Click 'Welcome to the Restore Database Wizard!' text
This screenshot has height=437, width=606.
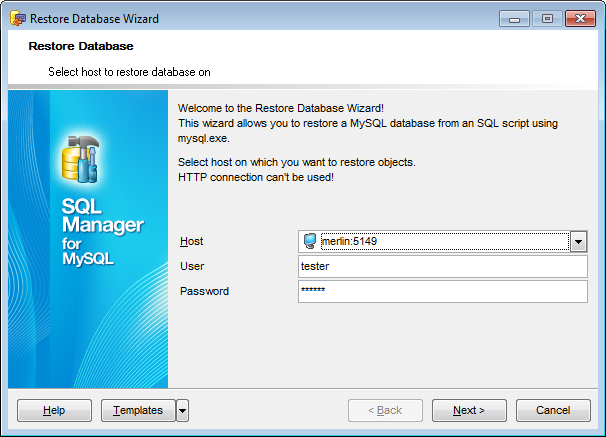[x=281, y=108]
